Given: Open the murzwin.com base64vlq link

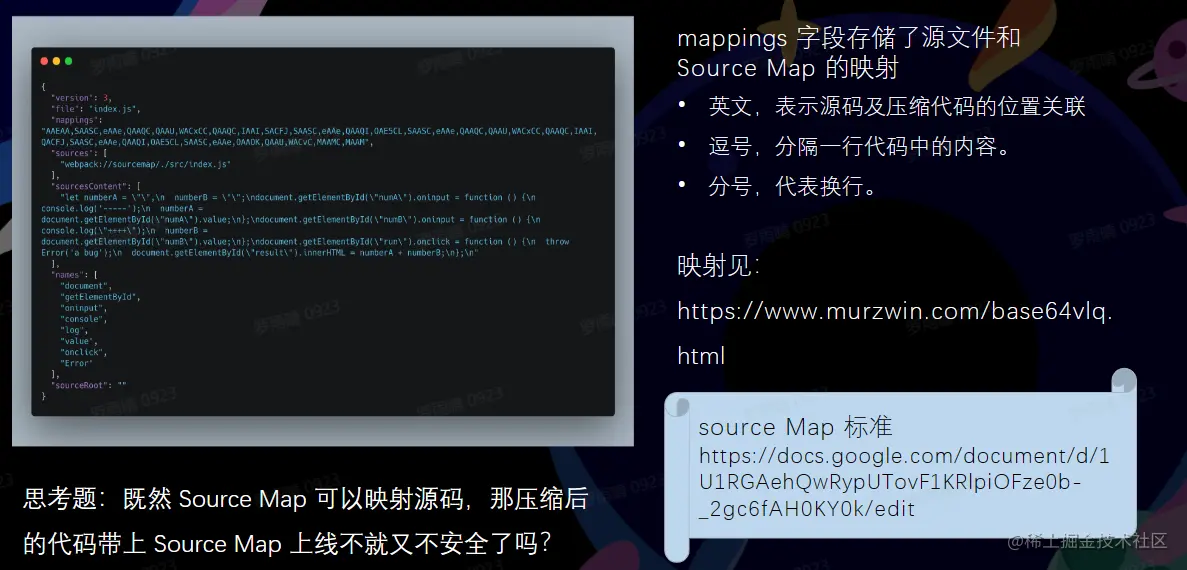Looking at the screenshot, I should click(895, 333).
